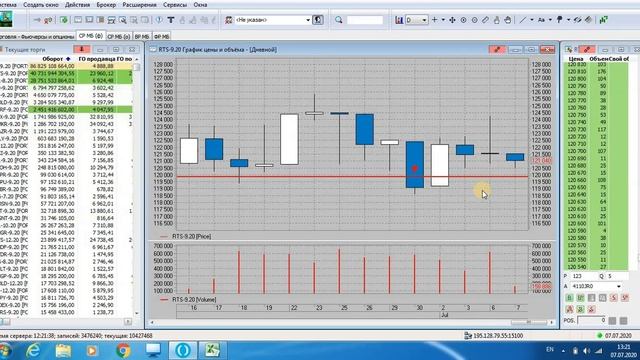The image size is (640, 360).
Task: Select the pointing finger tool
Action: (x=496, y=20)
